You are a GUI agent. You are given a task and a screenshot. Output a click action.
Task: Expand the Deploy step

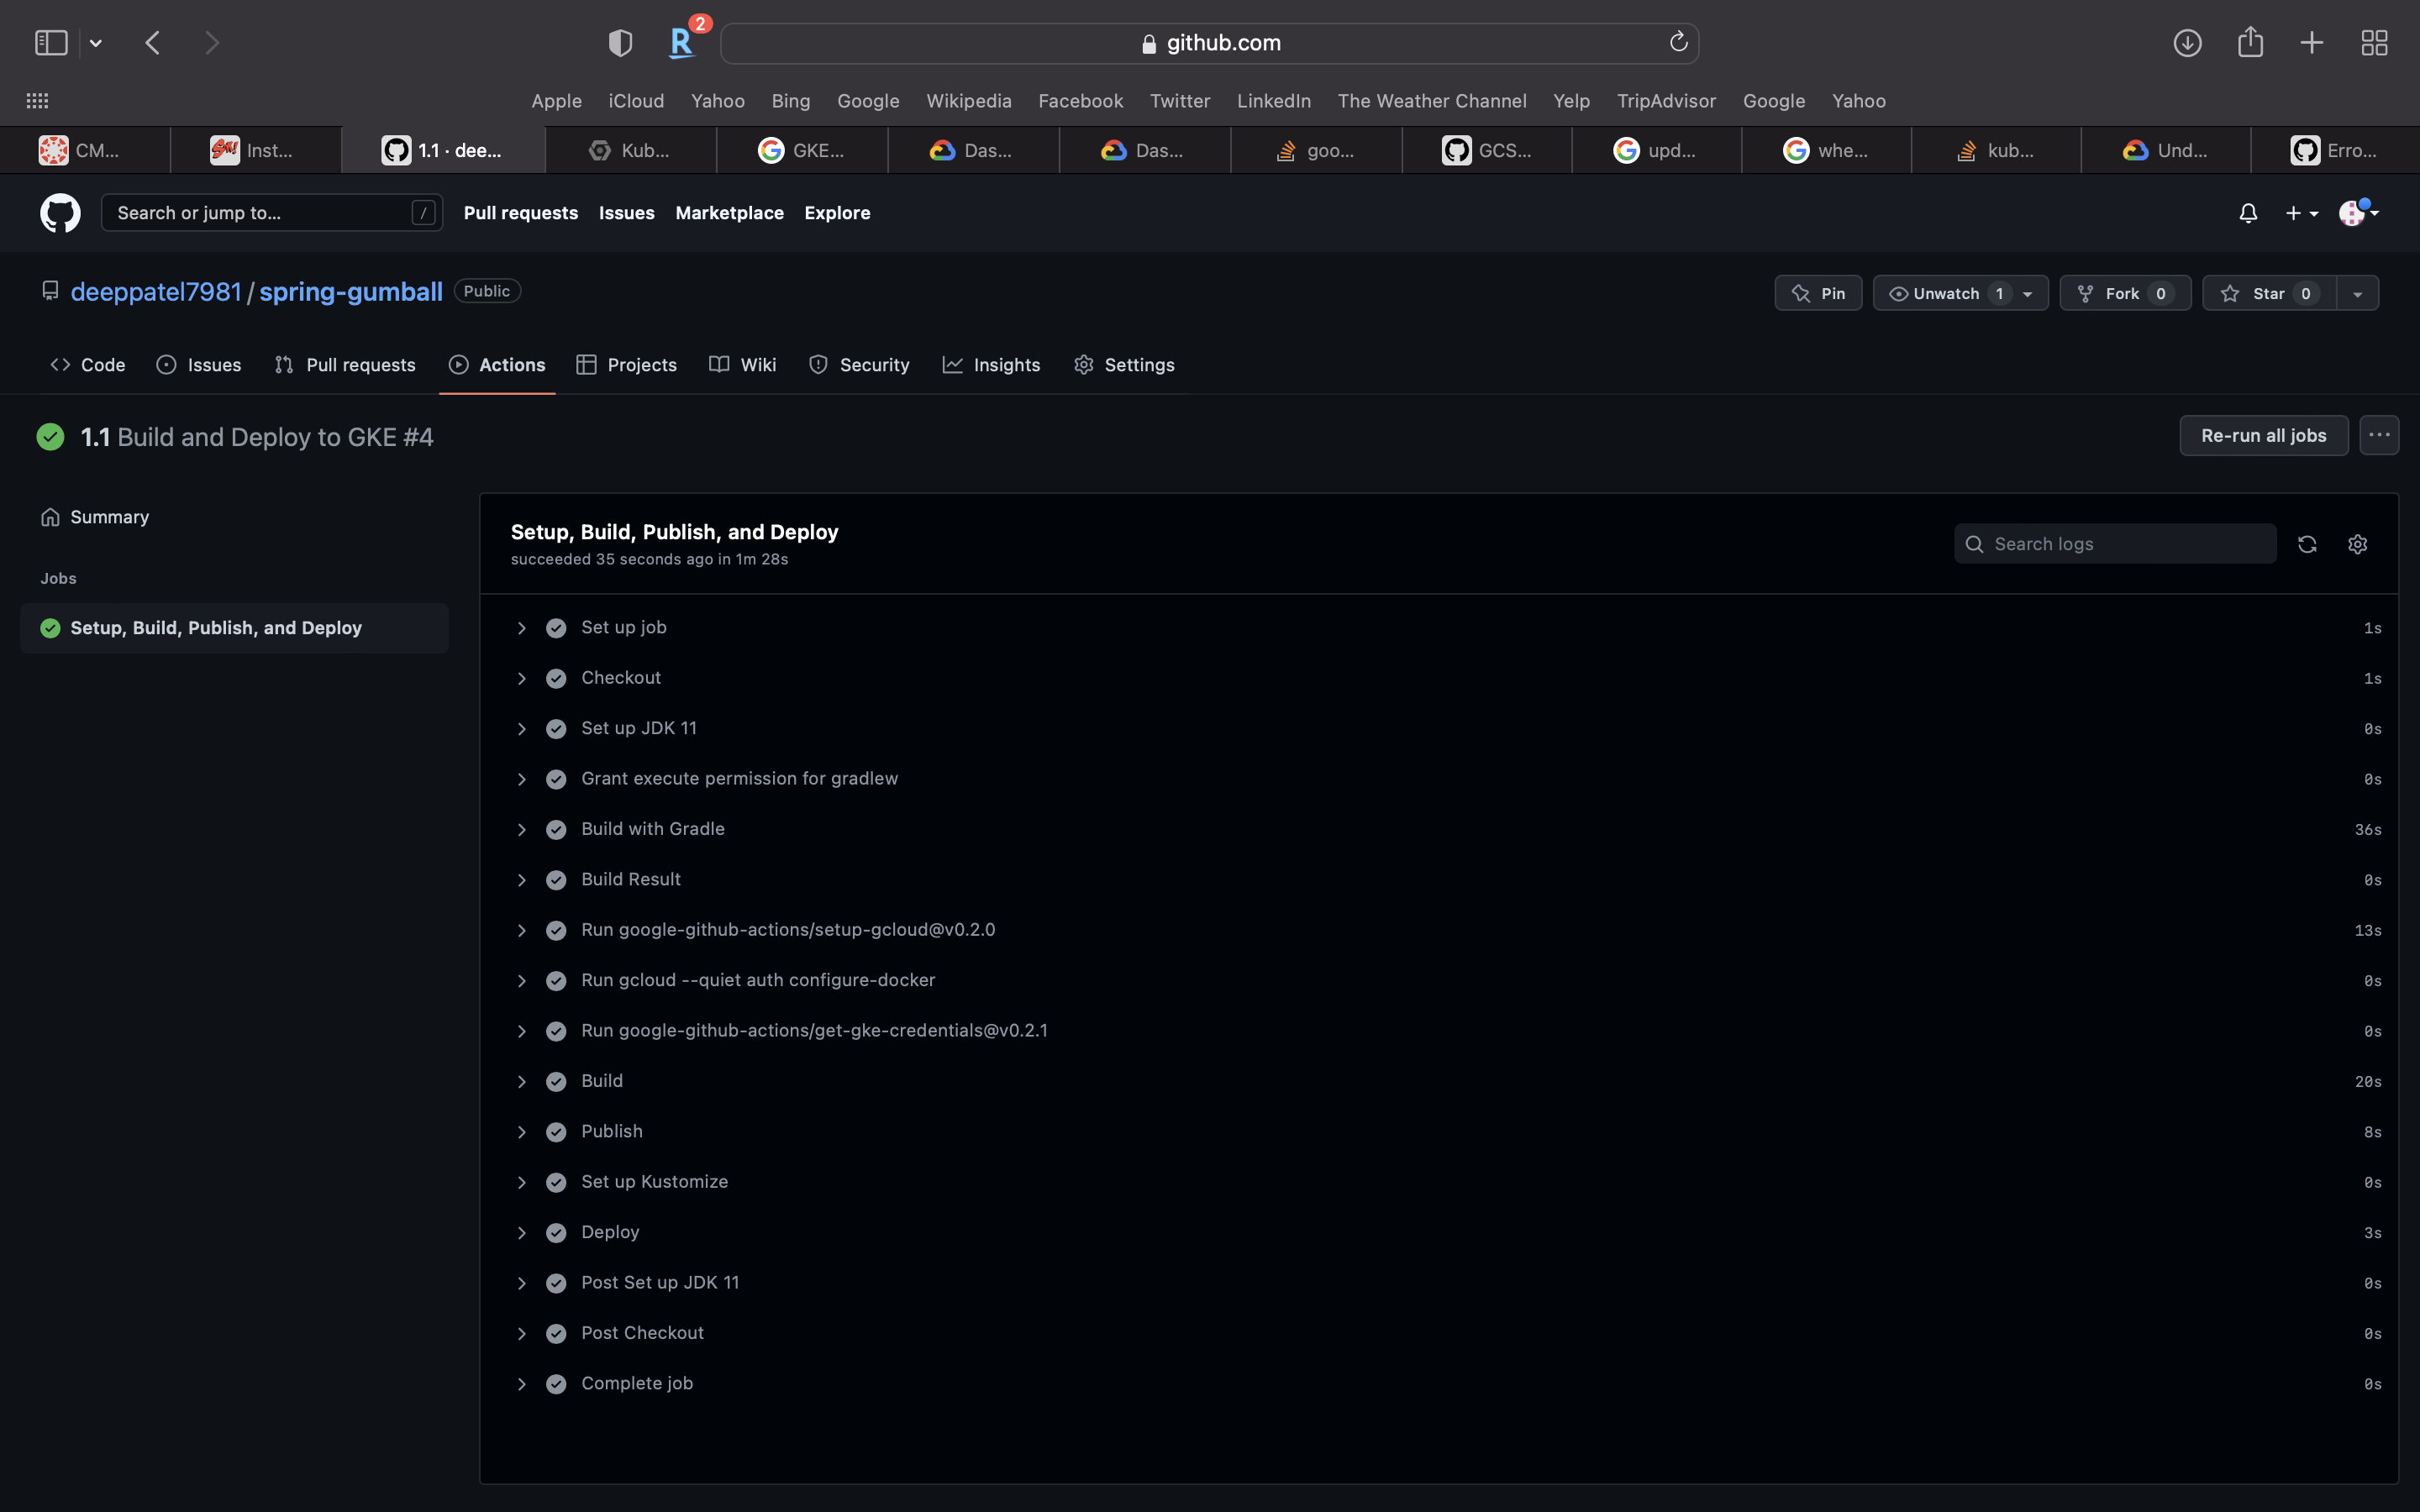tap(521, 1232)
